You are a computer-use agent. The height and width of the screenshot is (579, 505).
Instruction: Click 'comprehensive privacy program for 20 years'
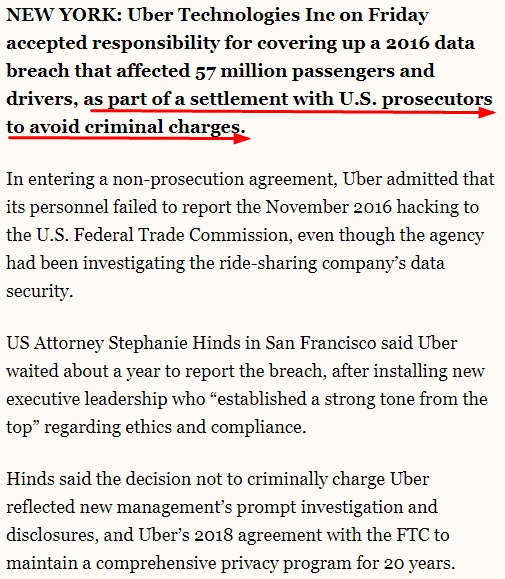pos(275,563)
